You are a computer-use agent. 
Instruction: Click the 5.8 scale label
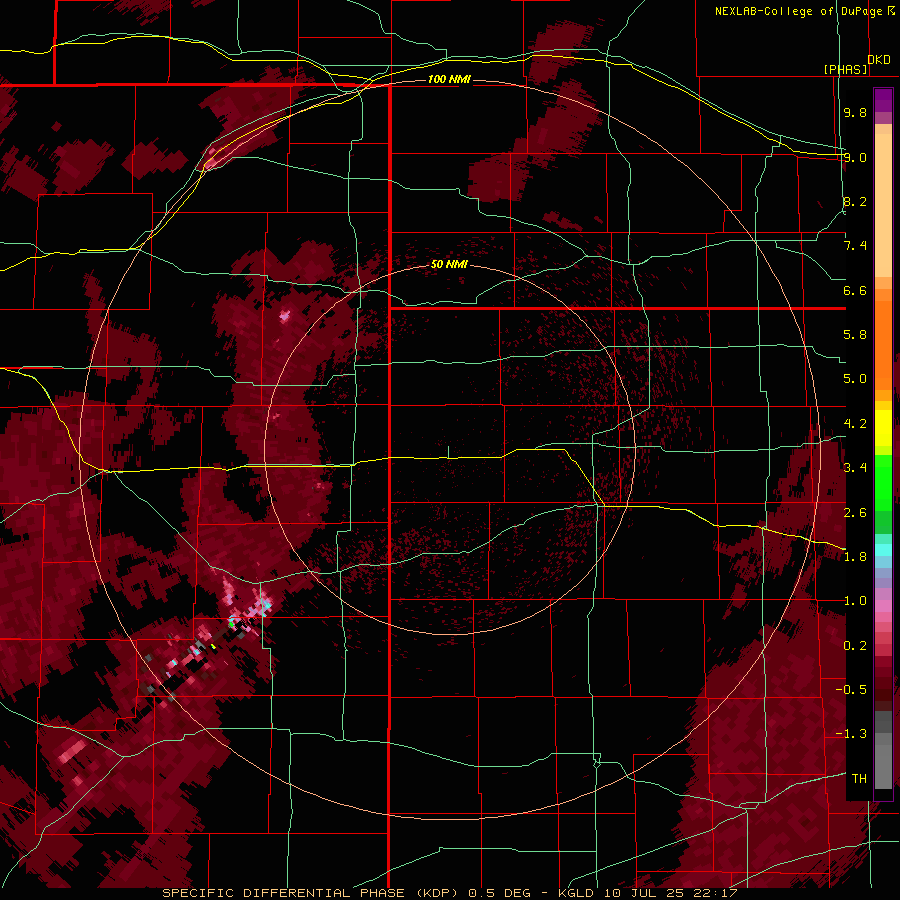pyautogui.click(x=855, y=335)
